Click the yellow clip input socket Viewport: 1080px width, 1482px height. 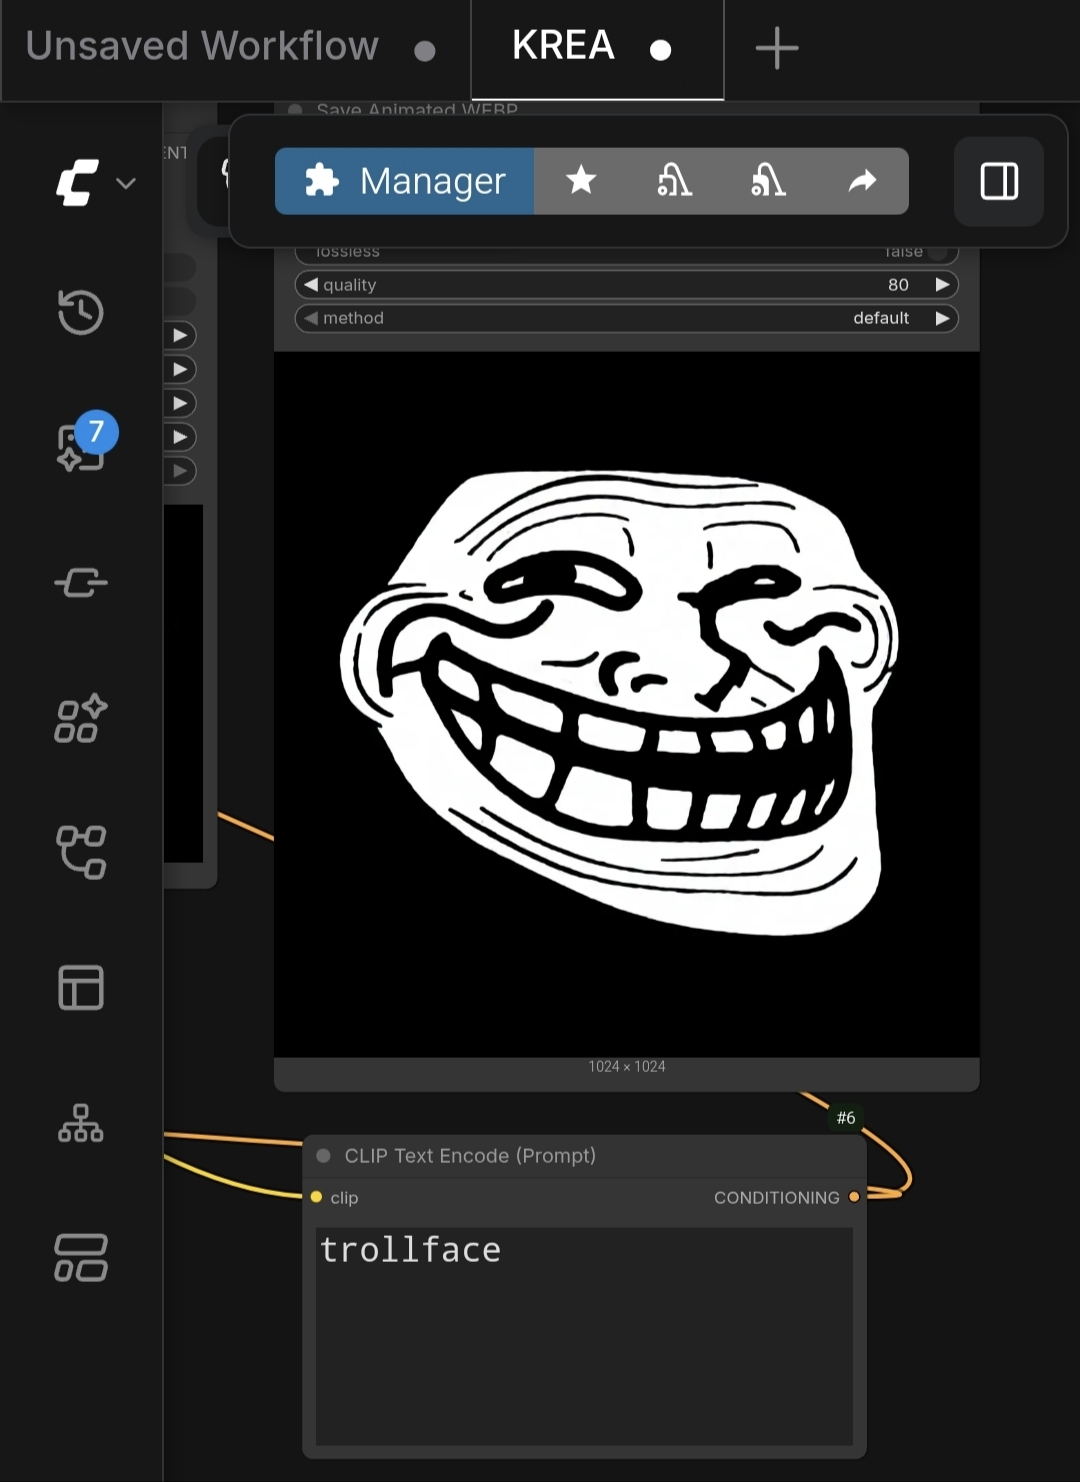316,1197
